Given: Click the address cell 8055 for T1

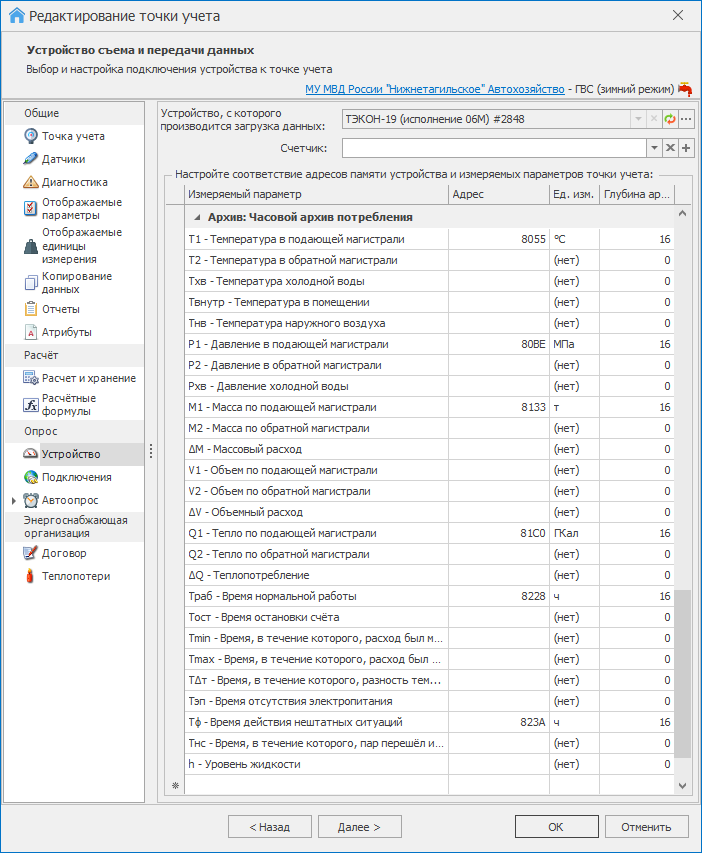Looking at the screenshot, I should (499, 239).
